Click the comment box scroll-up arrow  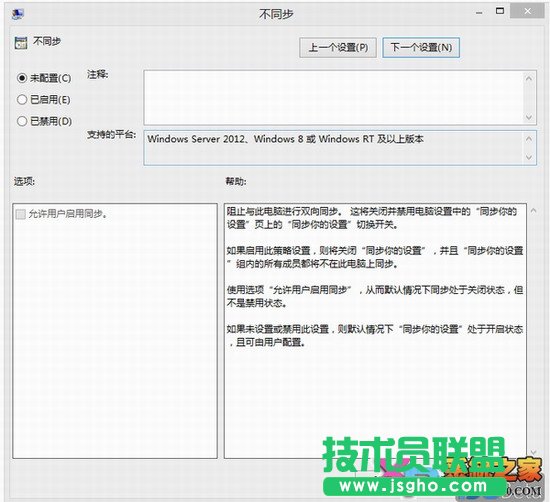tap(529, 78)
